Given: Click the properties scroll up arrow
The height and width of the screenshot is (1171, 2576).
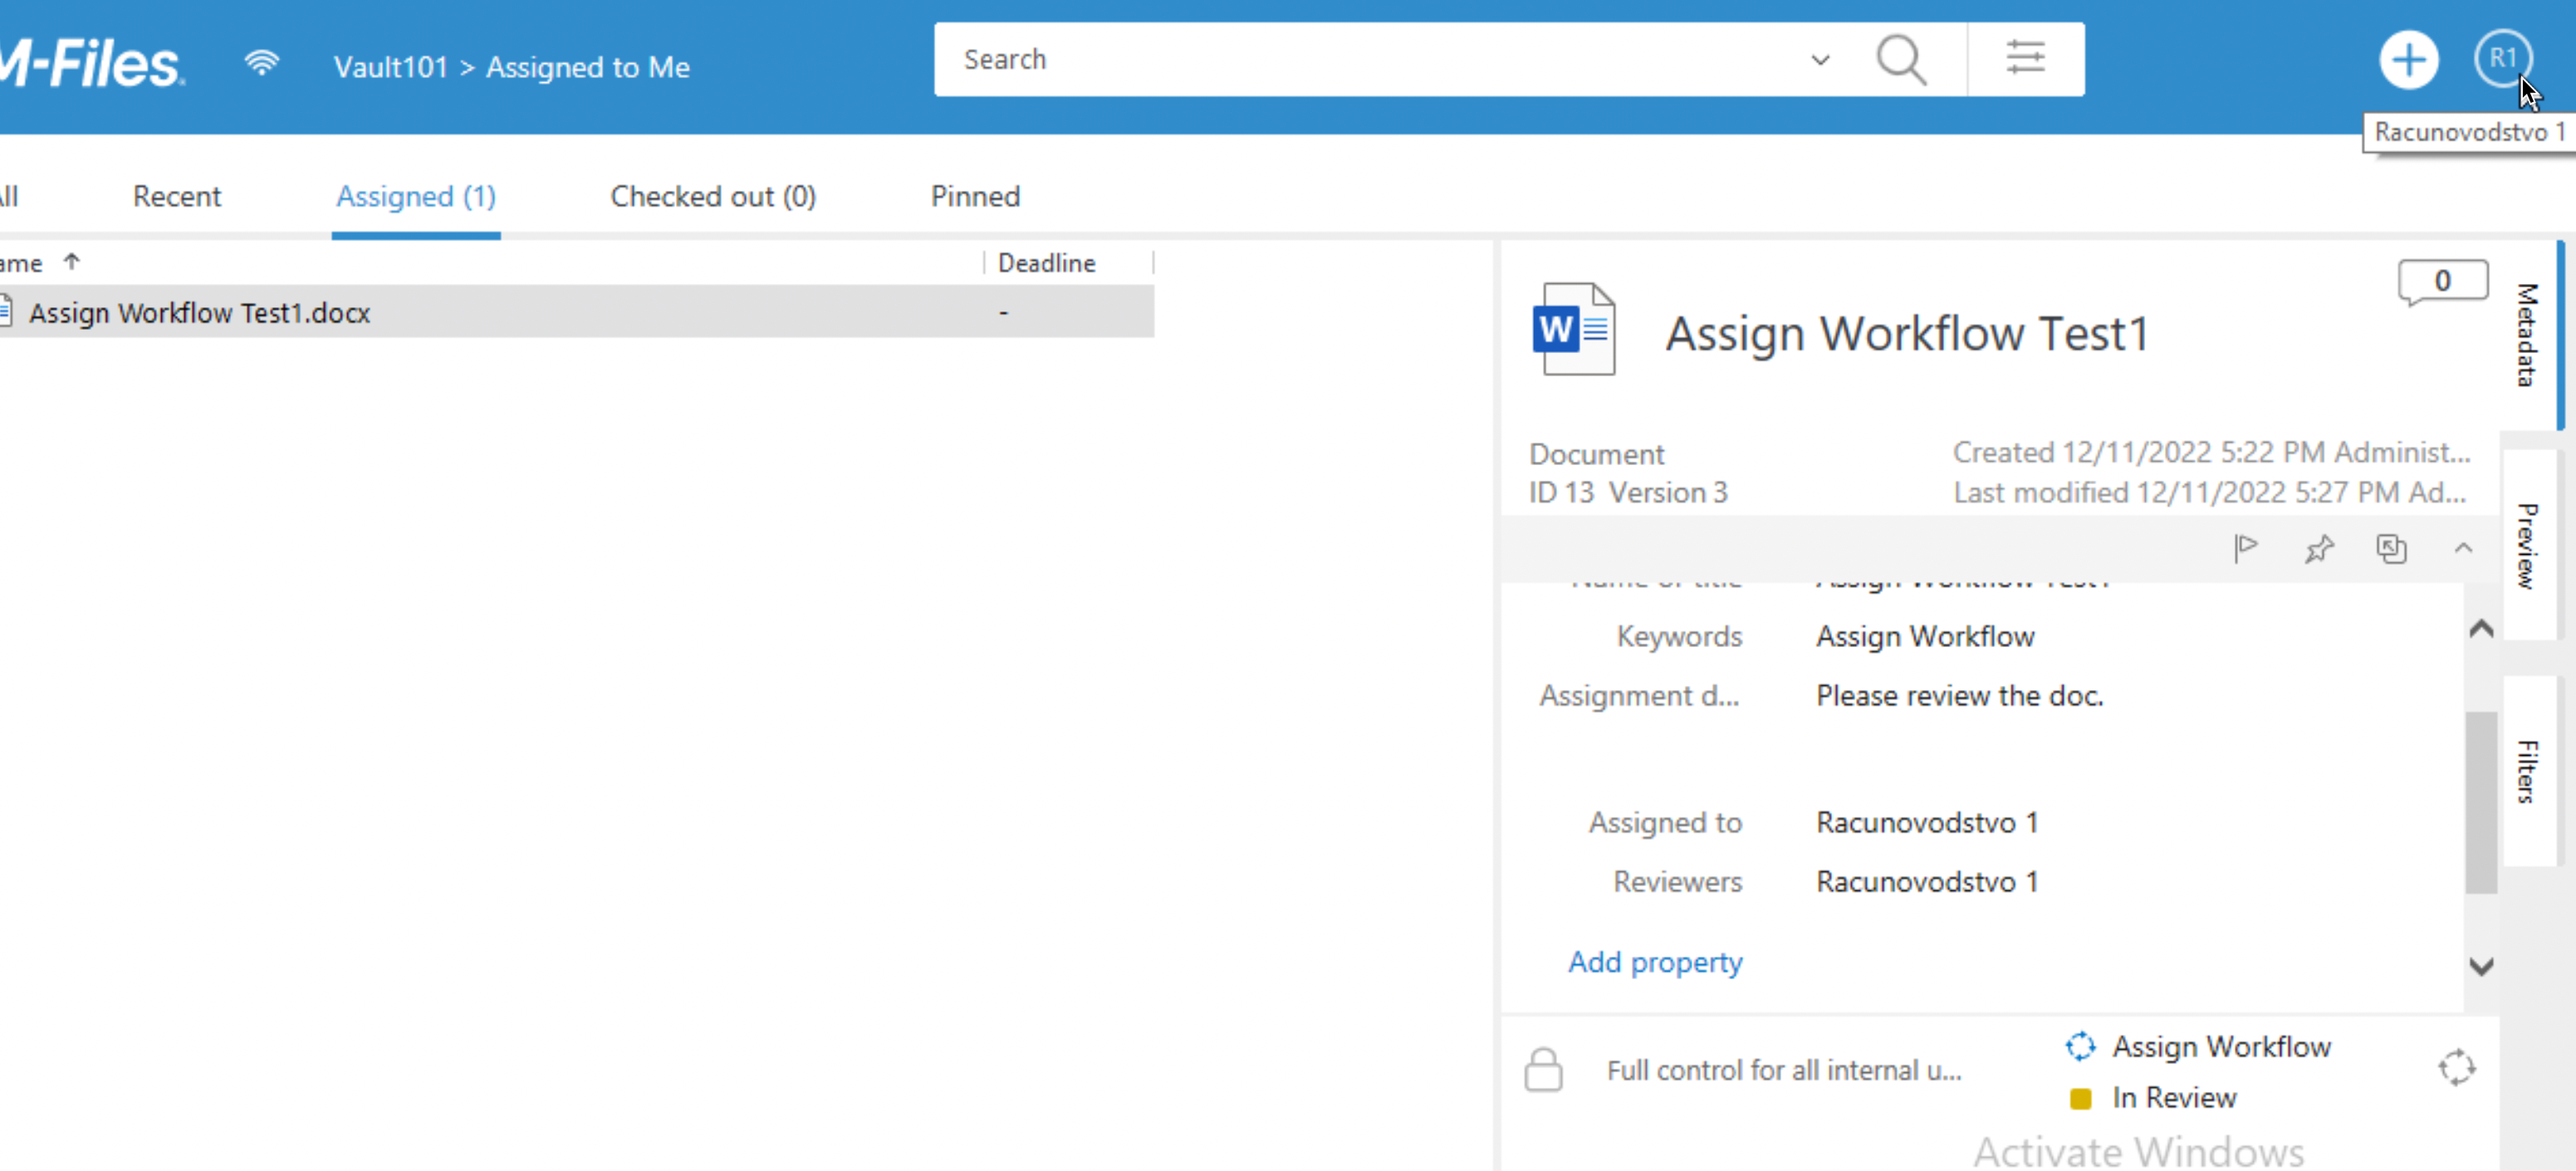Looking at the screenshot, I should [2481, 628].
